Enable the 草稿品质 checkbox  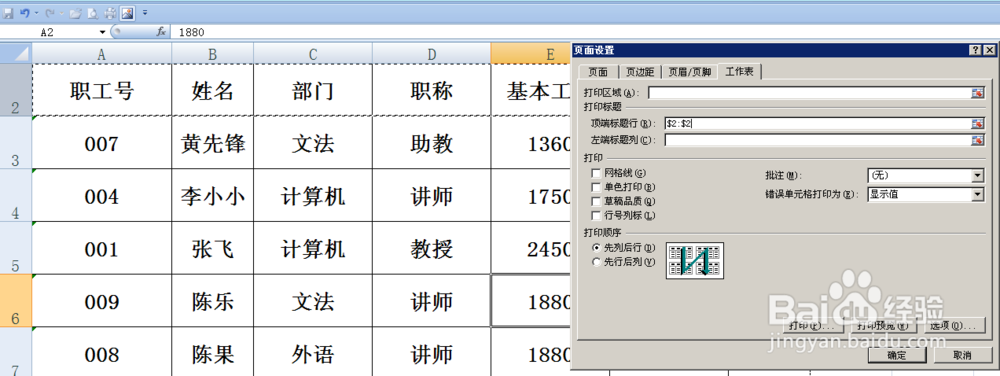click(x=596, y=201)
